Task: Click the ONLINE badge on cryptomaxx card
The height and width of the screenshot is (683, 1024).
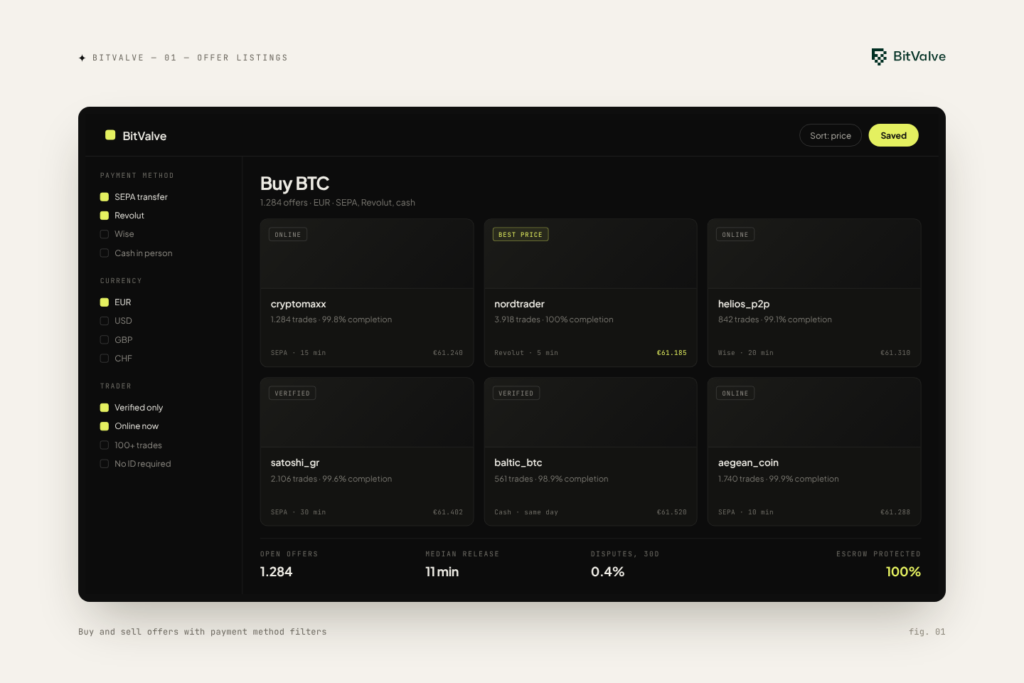Action: pyautogui.click(x=288, y=234)
